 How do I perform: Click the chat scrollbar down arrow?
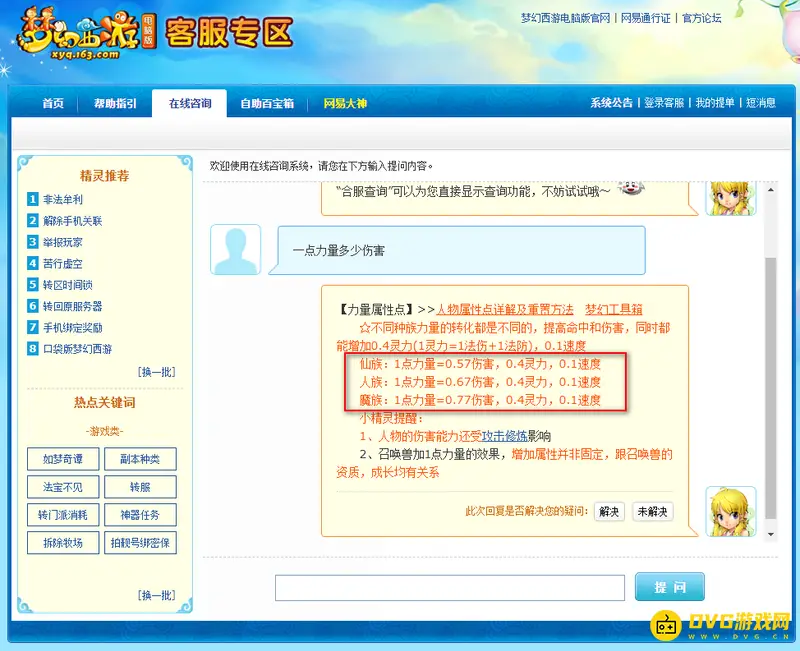770,534
